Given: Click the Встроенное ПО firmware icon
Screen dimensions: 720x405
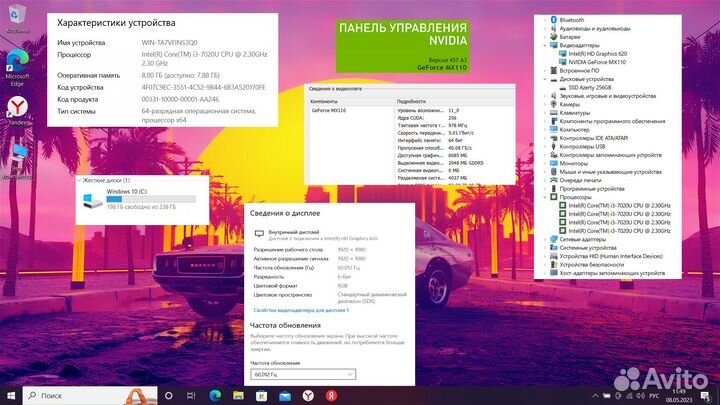Looking at the screenshot, I should 554,71.
